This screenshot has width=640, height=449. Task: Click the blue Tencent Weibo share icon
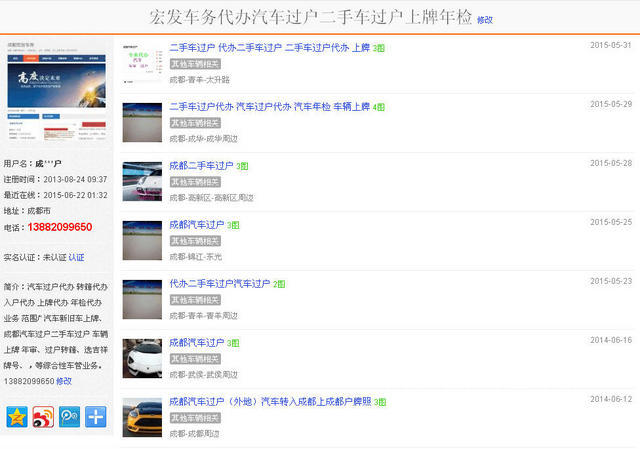coord(69,417)
